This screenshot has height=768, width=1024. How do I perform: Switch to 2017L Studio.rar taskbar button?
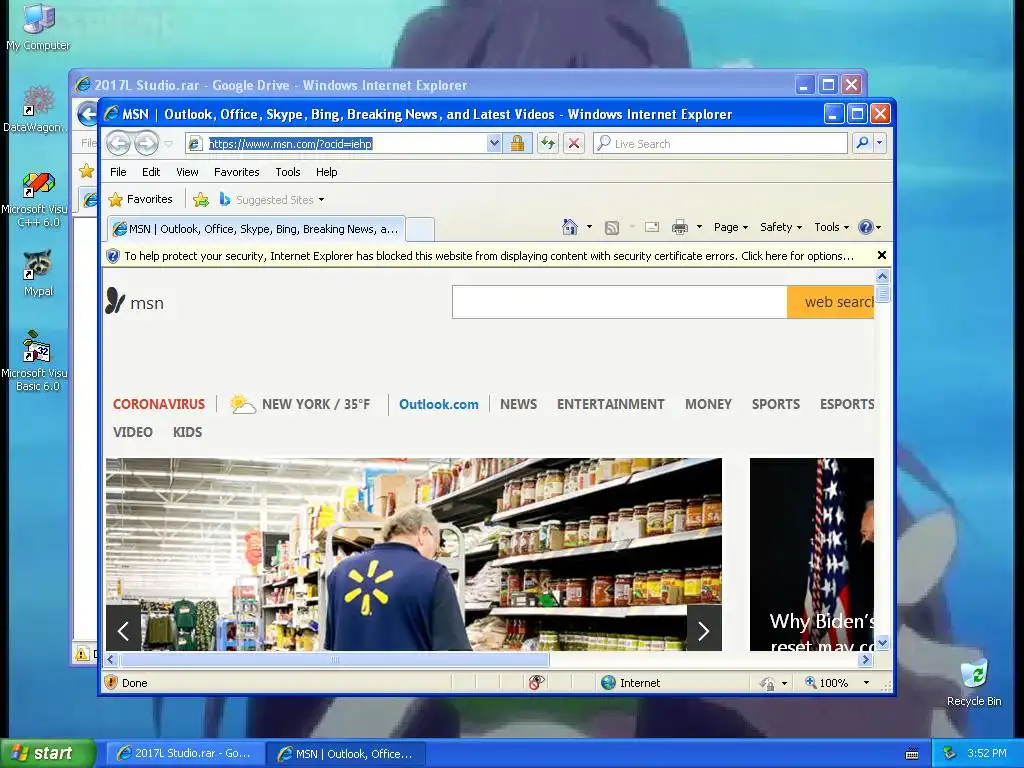pos(185,753)
